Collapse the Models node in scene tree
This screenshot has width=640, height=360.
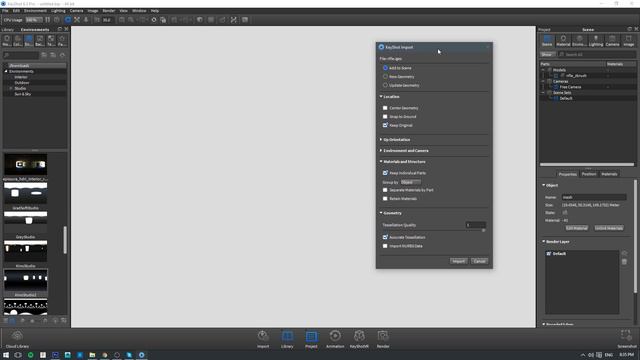click(x=543, y=70)
